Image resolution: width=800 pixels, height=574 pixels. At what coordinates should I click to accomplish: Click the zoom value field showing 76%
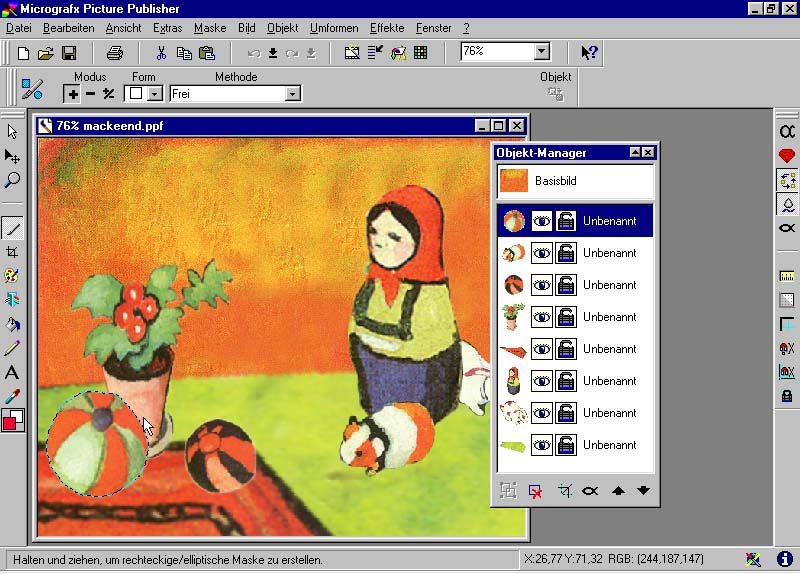click(x=497, y=51)
